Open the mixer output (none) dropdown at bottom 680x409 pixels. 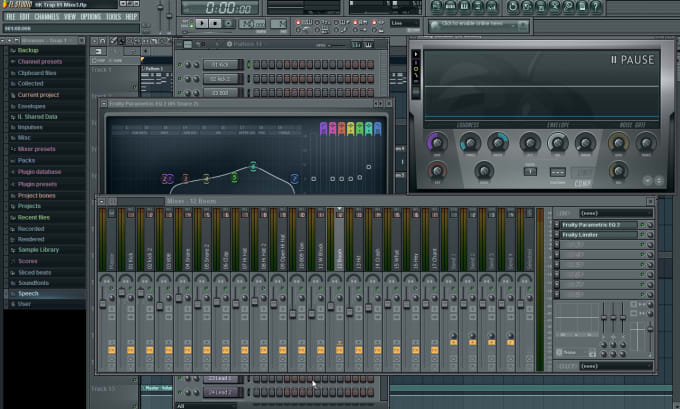616,366
